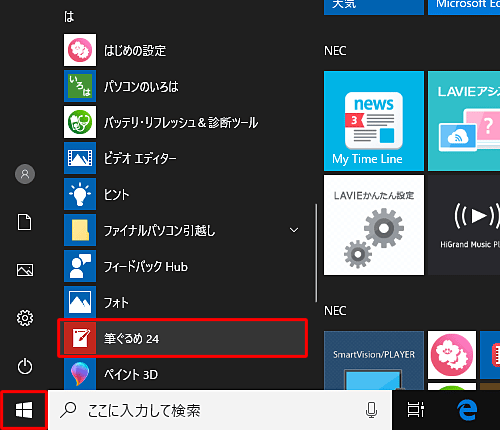Click the search magnifier icon
The image size is (500, 430).
(x=68, y=410)
